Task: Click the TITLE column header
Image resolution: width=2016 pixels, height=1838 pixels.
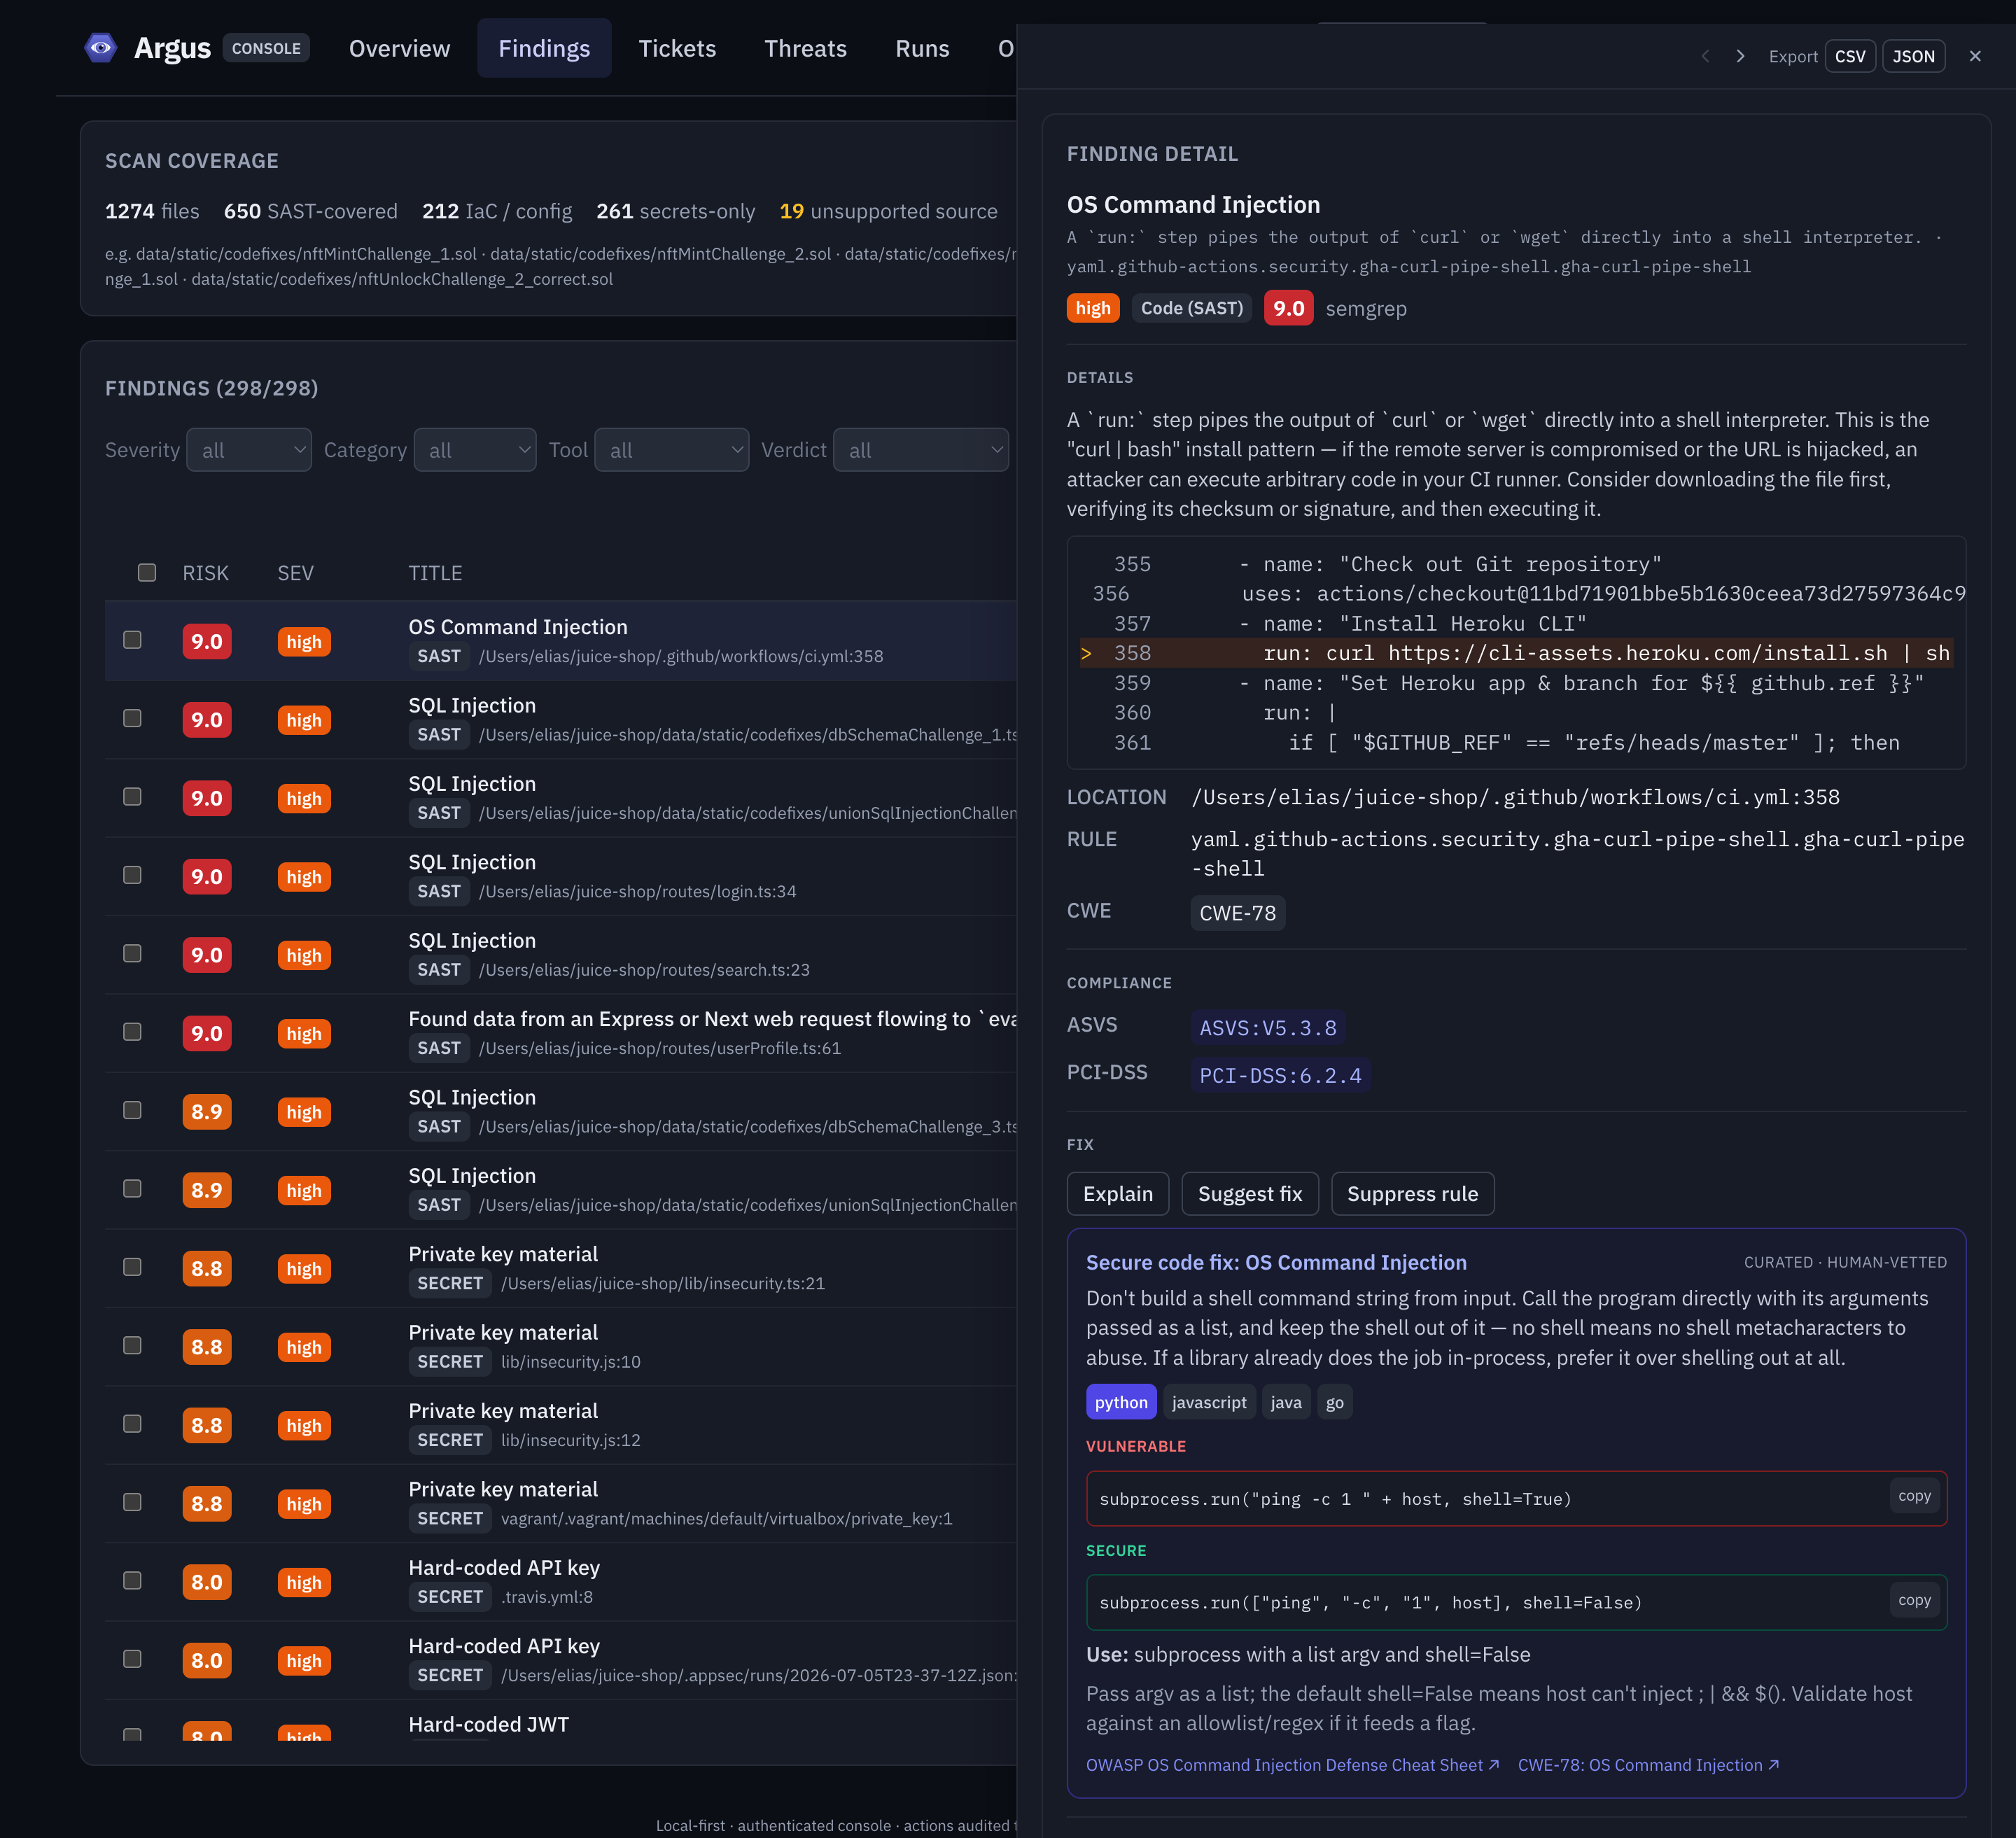Action: point(435,573)
